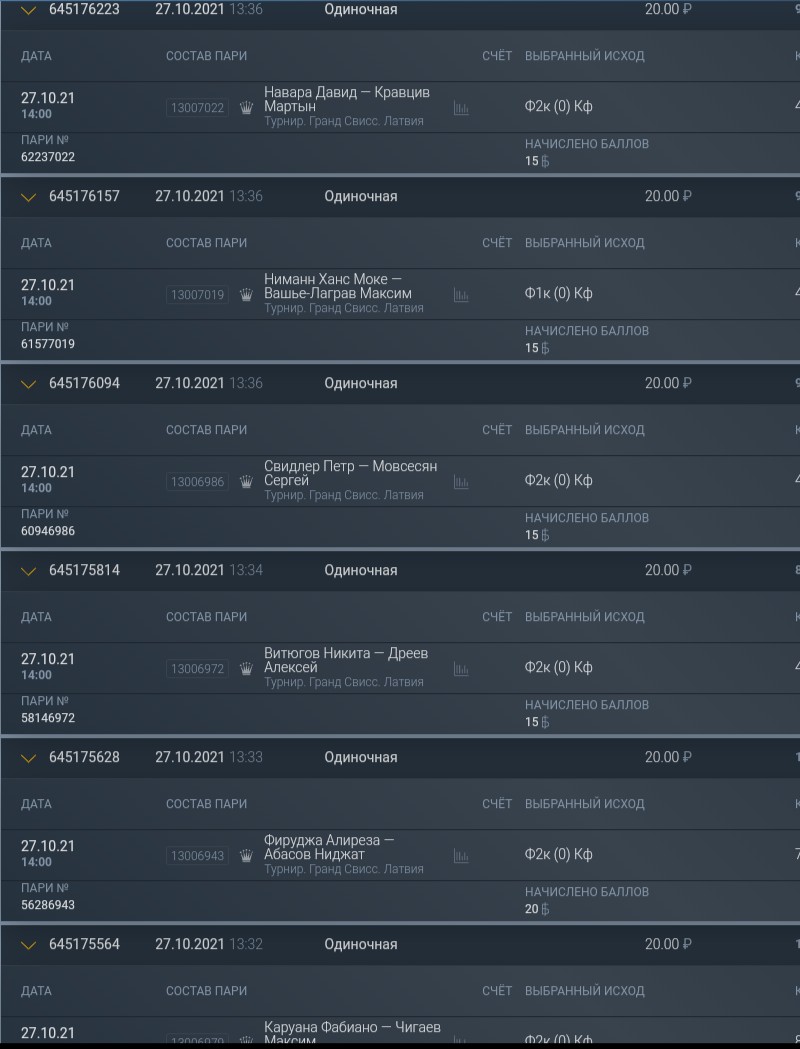Viewport: 800px width, 1049px height.
Task: Open statistics icon for Ниманн Ханс Моке match
Action: [x=461, y=295]
